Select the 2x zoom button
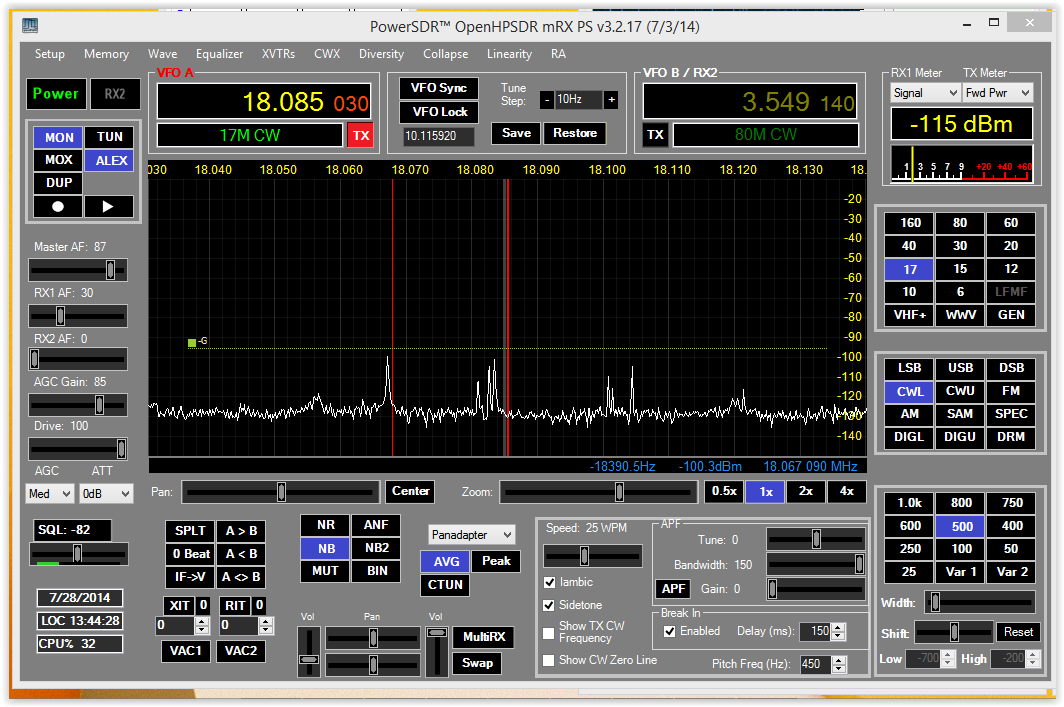 [x=805, y=492]
